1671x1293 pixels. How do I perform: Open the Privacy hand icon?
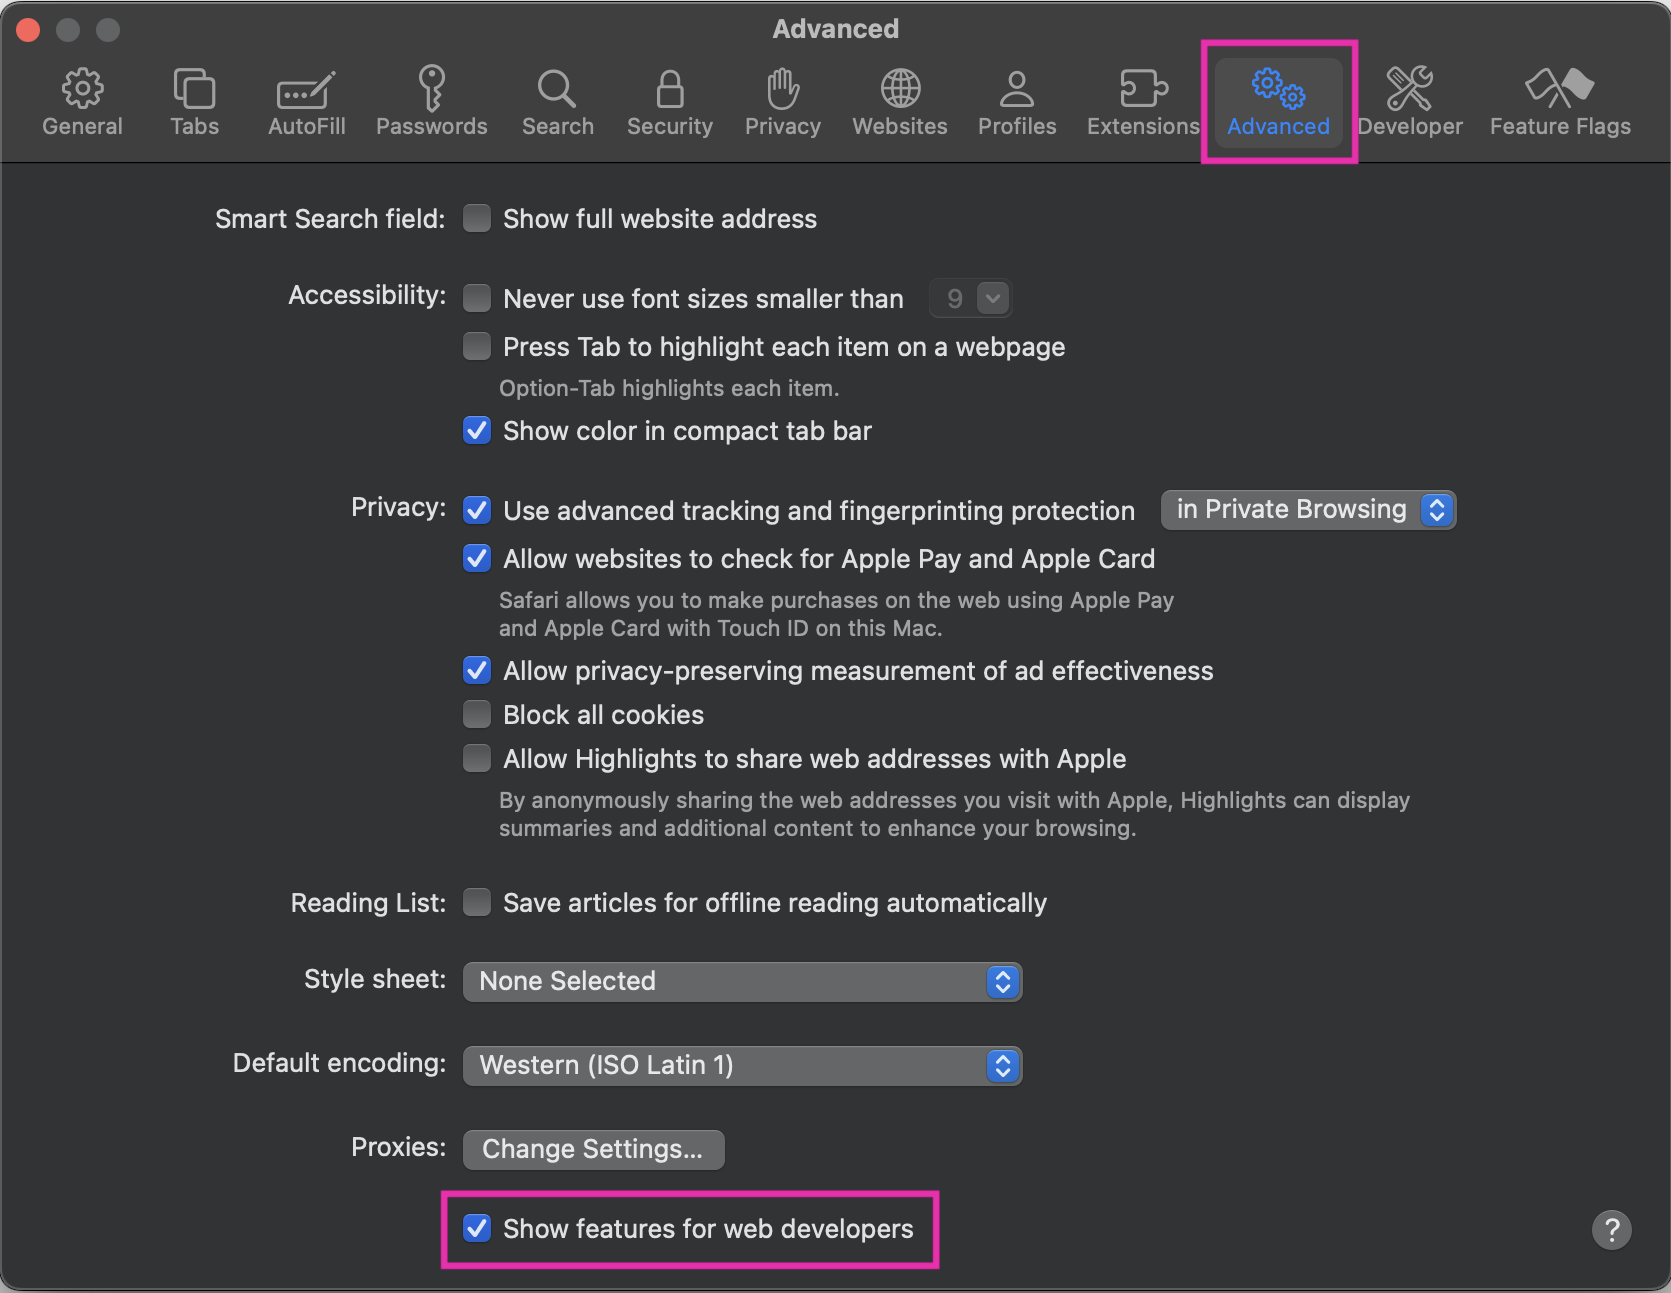(783, 89)
